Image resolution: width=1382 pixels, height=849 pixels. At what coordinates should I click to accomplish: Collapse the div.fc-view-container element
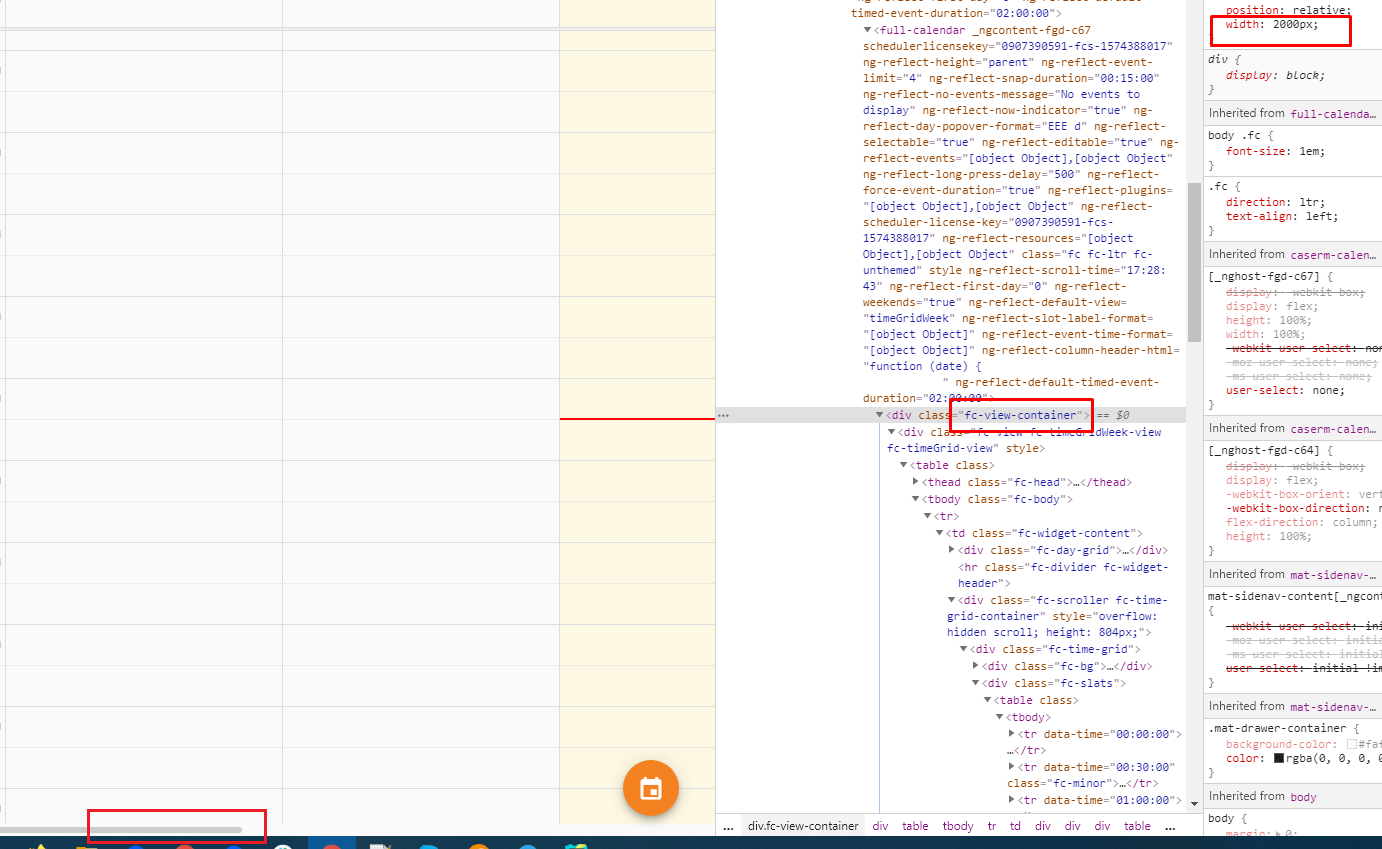coord(879,414)
